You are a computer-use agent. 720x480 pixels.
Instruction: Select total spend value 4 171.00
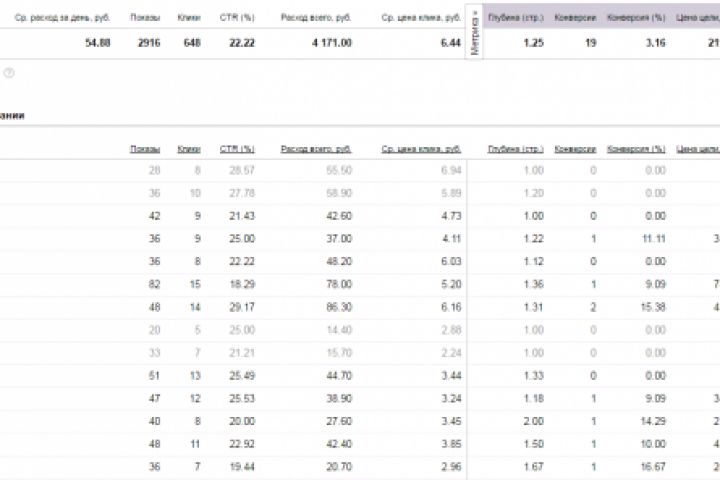coord(332,43)
